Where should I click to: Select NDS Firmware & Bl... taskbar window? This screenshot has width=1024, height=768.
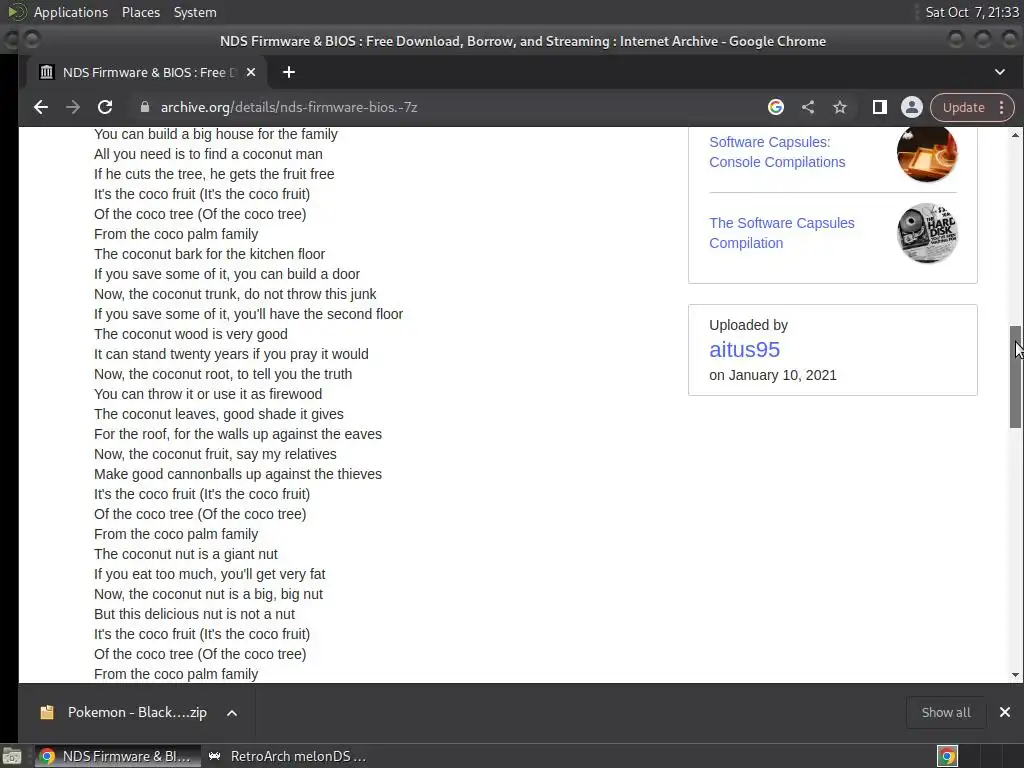pyautogui.click(x=116, y=756)
